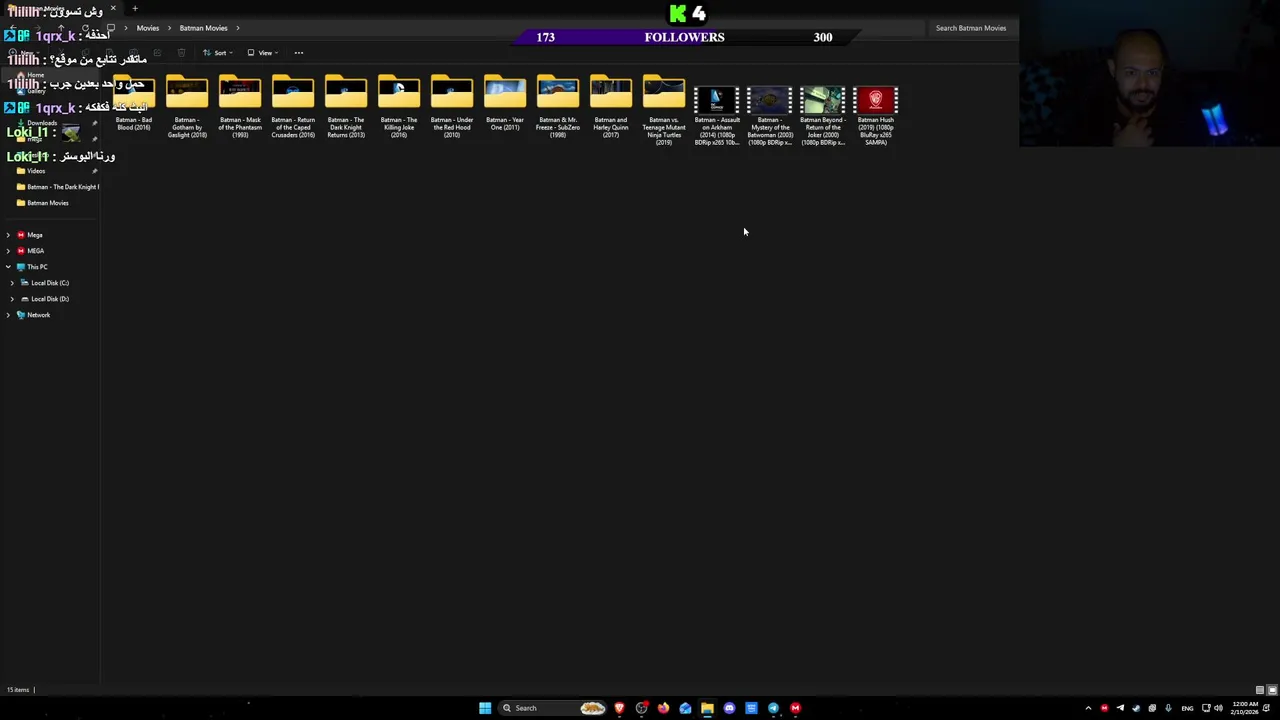Click the delete (trash) icon in the toolbar
The width and height of the screenshot is (1280, 720).
pyautogui.click(x=181, y=53)
